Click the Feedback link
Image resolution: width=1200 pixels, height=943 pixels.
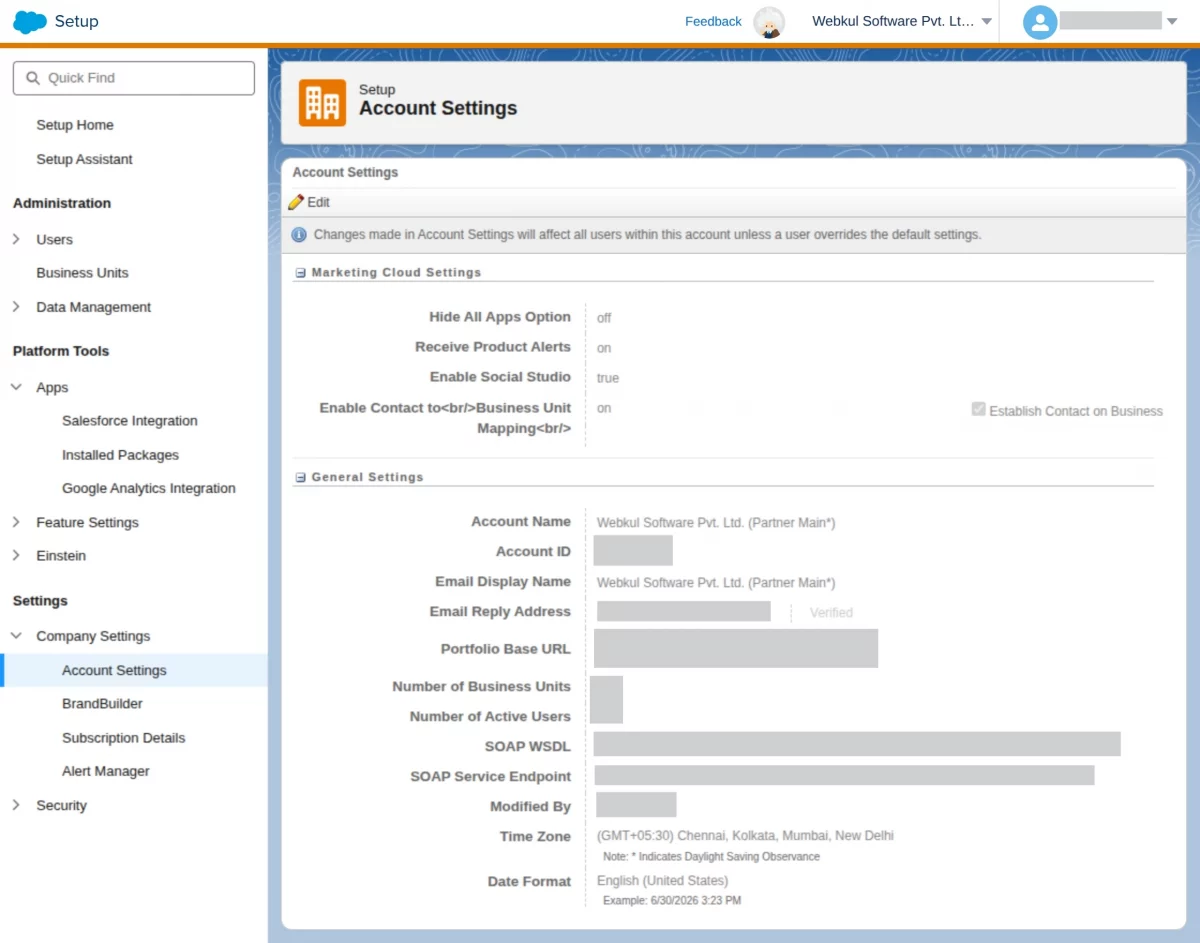click(713, 21)
